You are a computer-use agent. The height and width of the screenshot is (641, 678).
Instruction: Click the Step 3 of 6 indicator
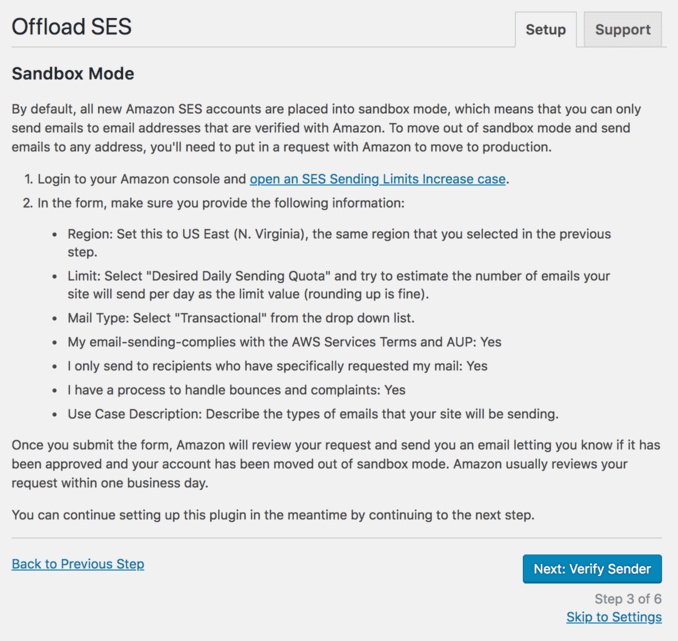628,599
